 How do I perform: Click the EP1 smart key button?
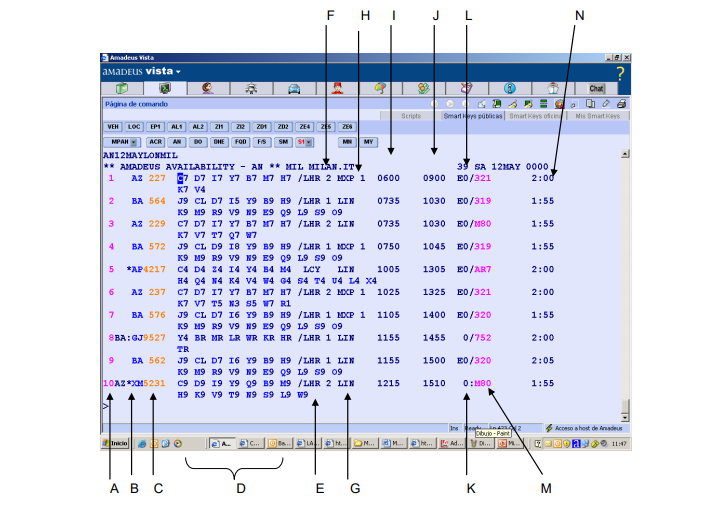tap(156, 127)
